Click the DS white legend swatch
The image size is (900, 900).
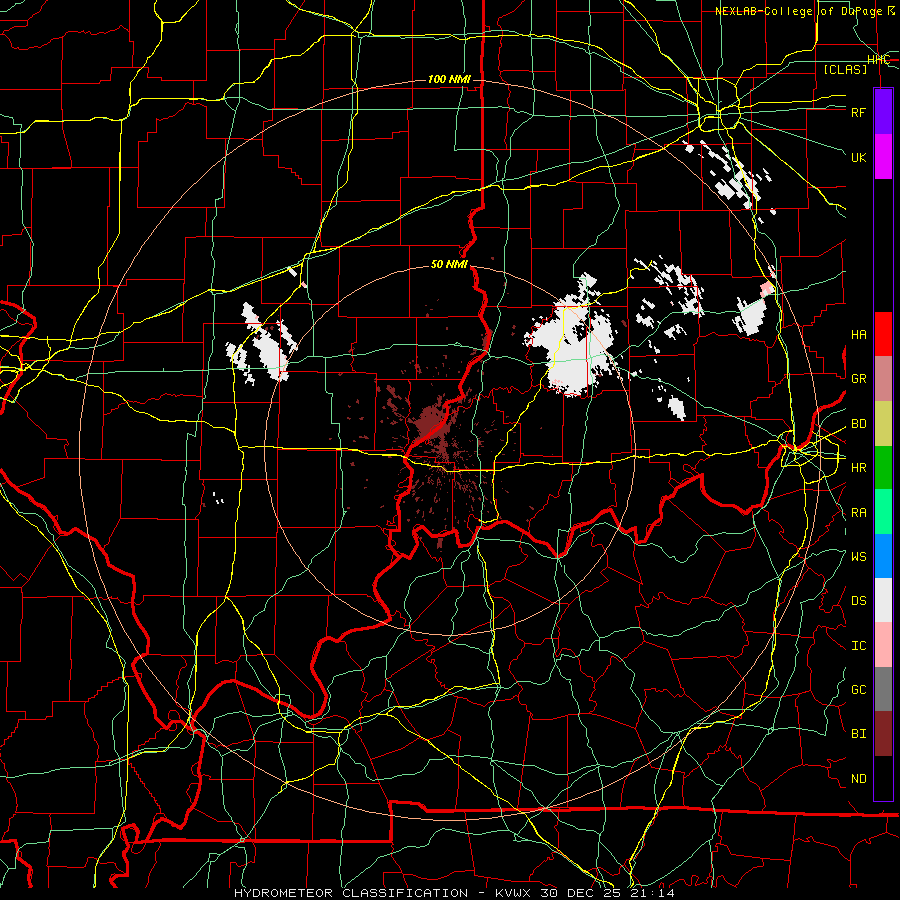pos(883,600)
